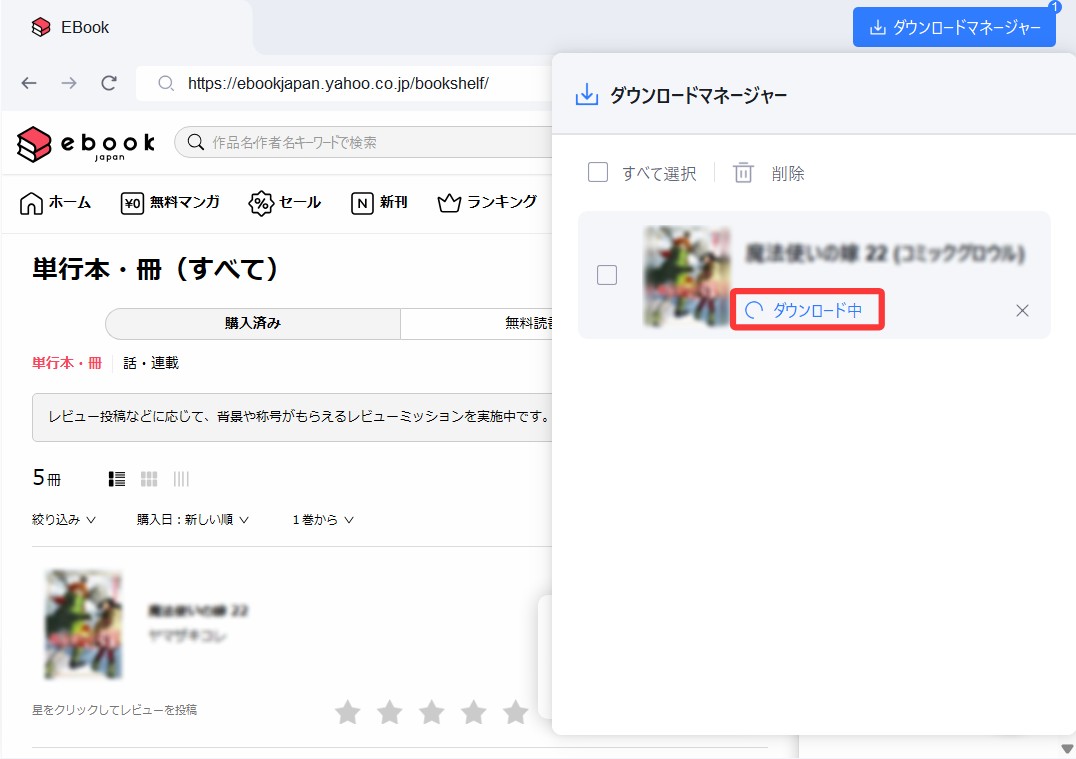The image size is (1076, 759).
Task: Open the ランキング menu item
Action: click(488, 203)
